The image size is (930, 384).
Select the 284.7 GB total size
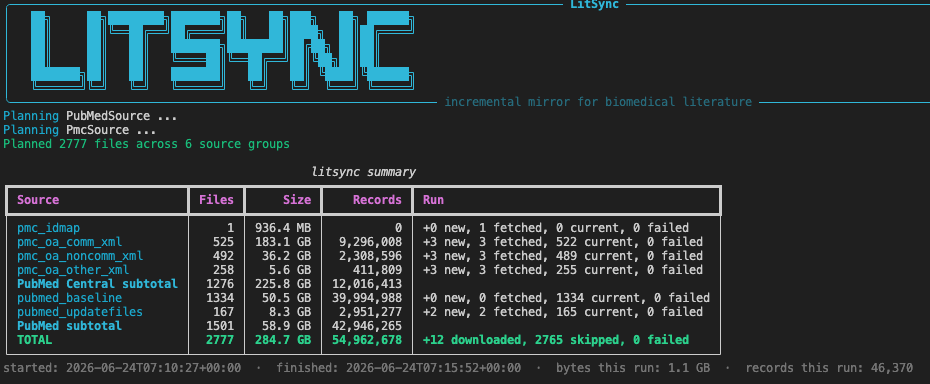(x=283, y=340)
